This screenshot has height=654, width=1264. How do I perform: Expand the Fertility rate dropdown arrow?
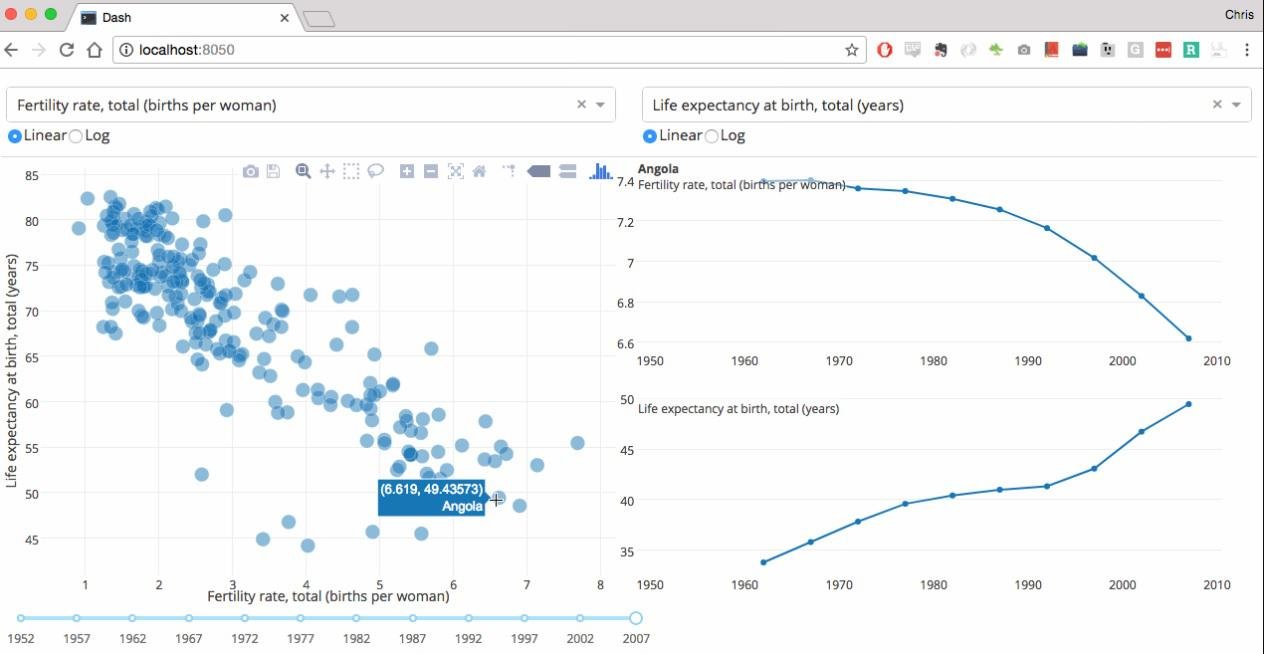click(601, 105)
